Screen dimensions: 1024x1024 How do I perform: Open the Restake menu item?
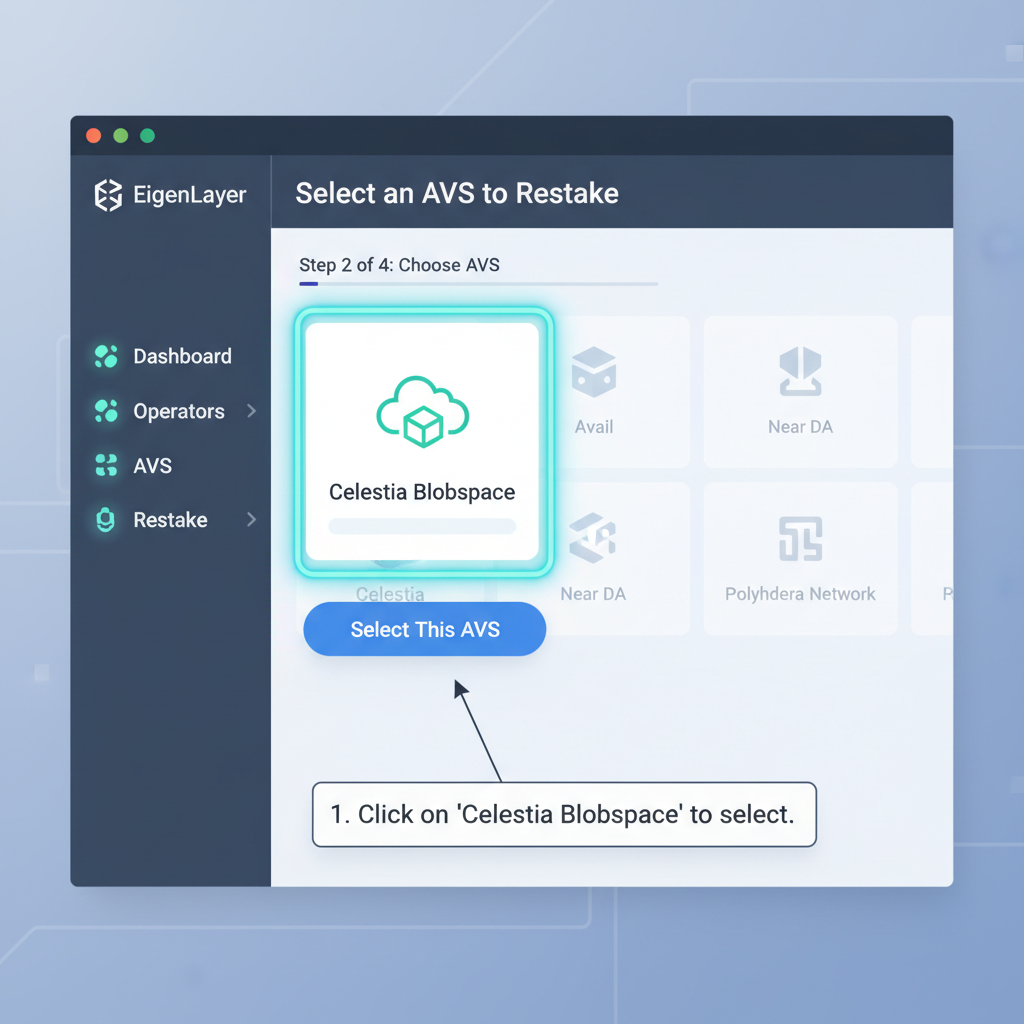click(x=170, y=520)
